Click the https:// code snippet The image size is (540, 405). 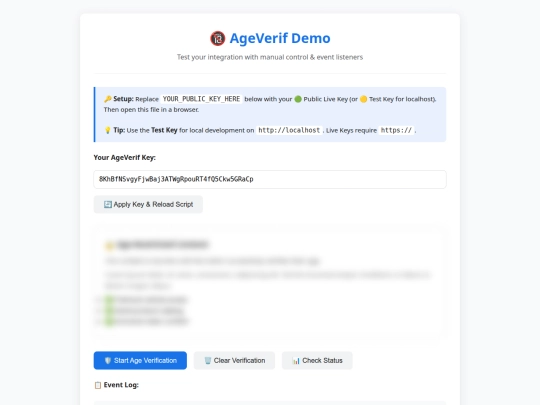pos(396,130)
